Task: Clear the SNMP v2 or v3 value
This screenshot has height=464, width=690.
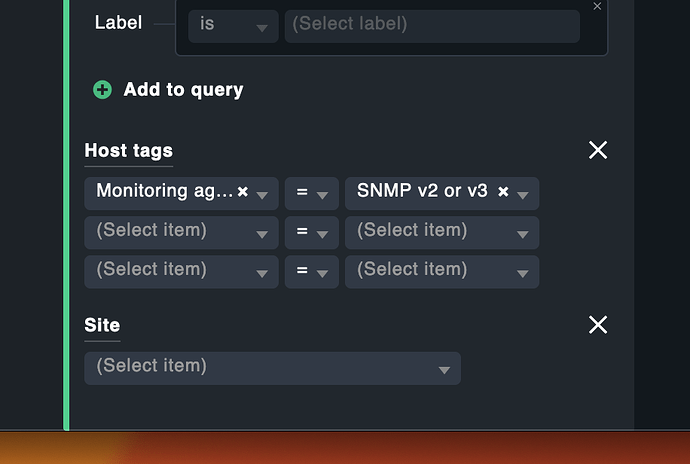Action: (503, 192)
